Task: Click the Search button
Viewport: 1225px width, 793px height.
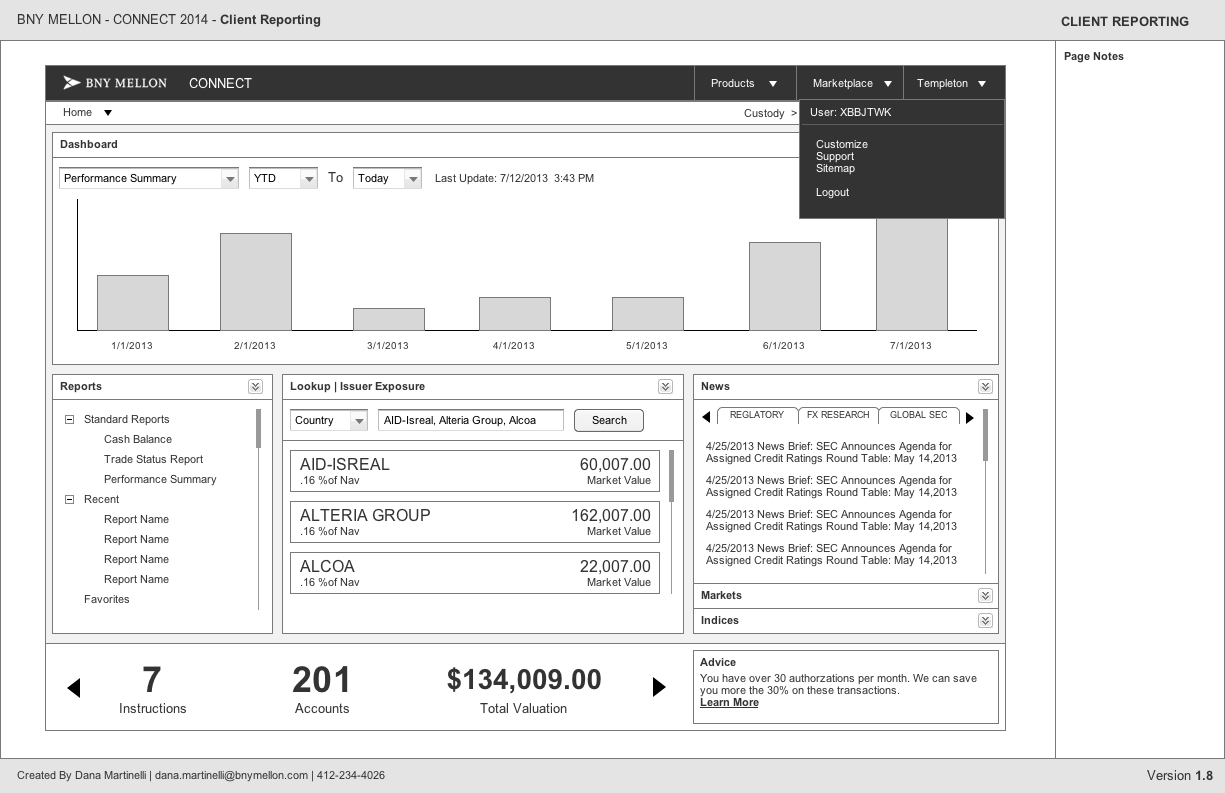Action: click(x=609, y=421)
